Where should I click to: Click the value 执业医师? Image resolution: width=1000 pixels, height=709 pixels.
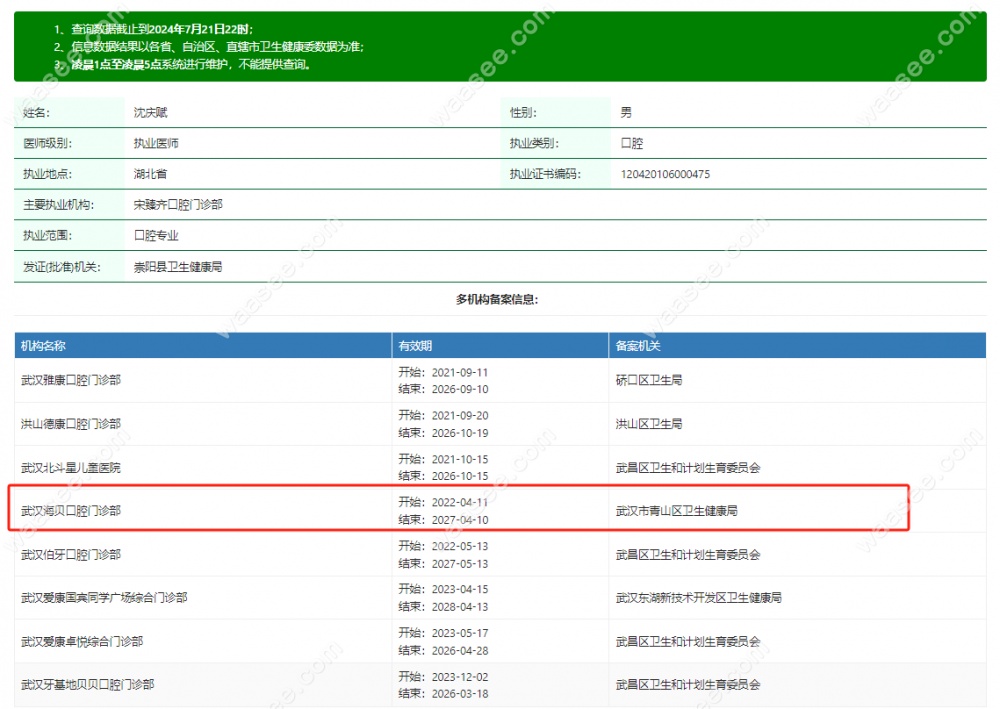click(156, 143)
